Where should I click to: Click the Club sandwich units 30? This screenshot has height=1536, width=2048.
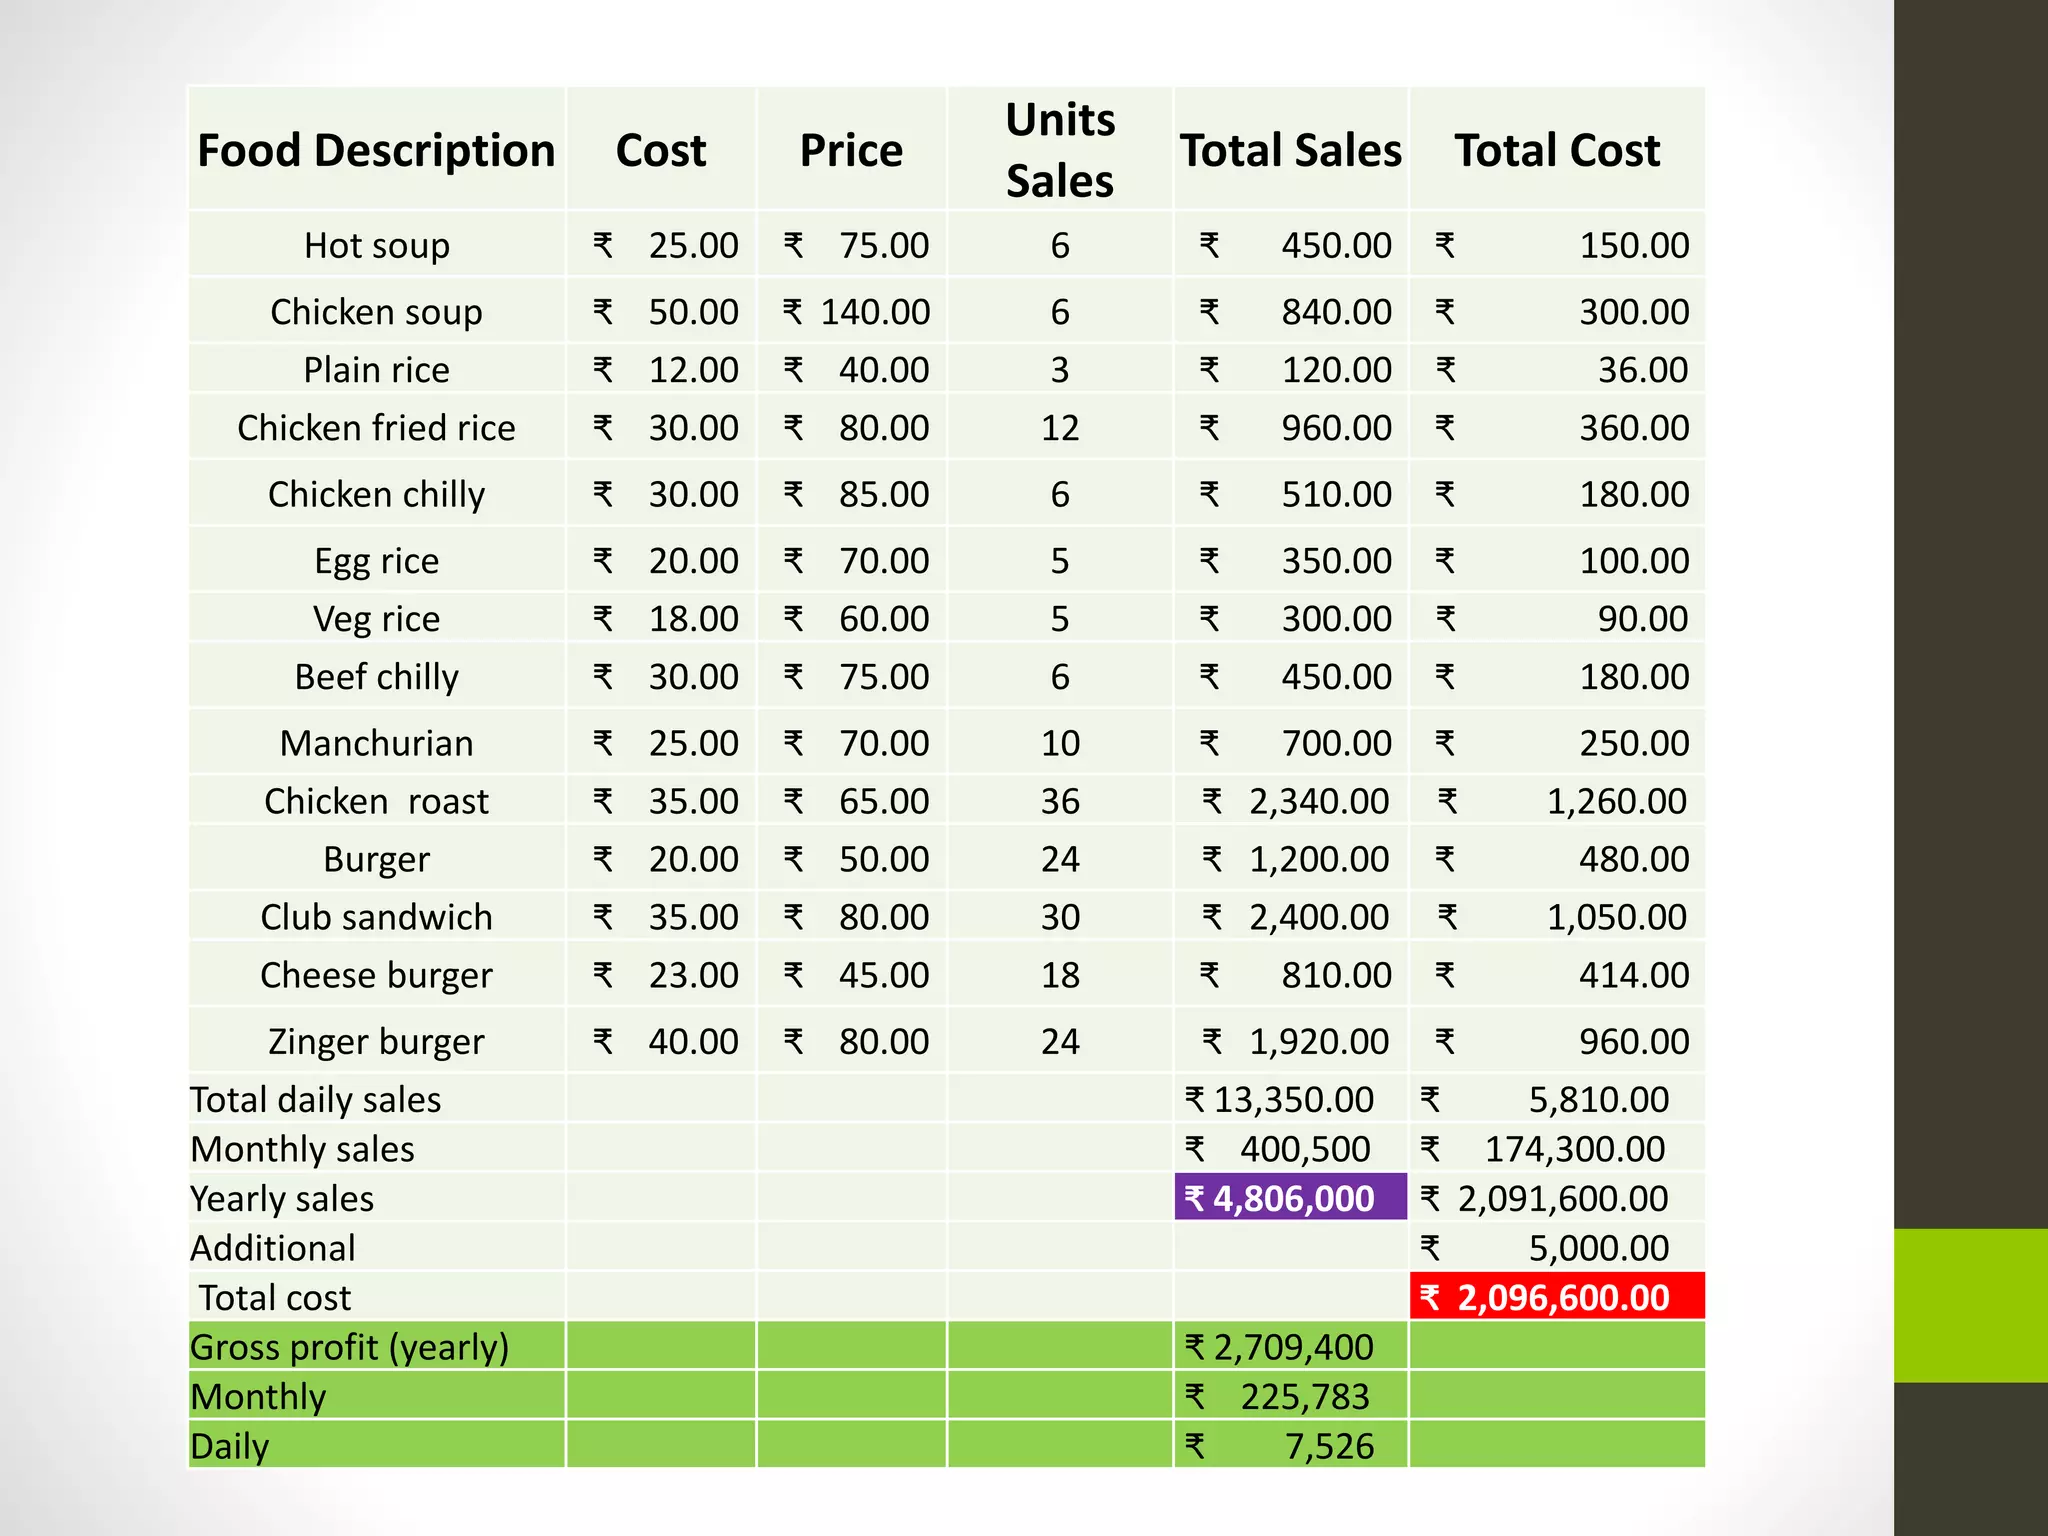click(1060, 917)
